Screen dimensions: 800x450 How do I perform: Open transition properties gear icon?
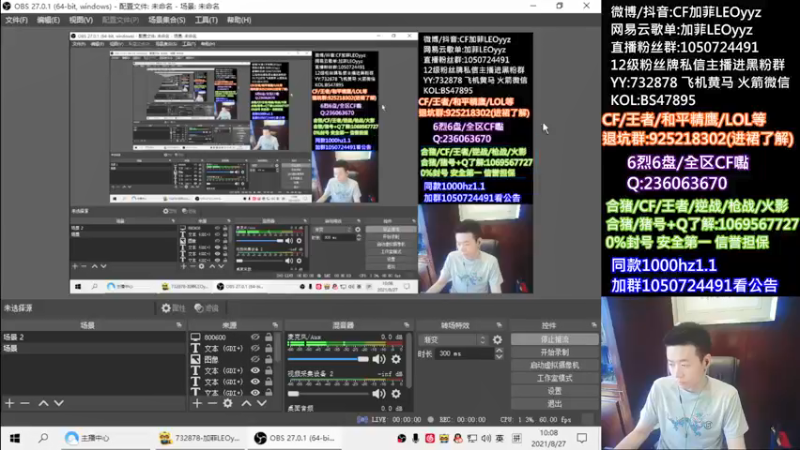tap(497, 339)
